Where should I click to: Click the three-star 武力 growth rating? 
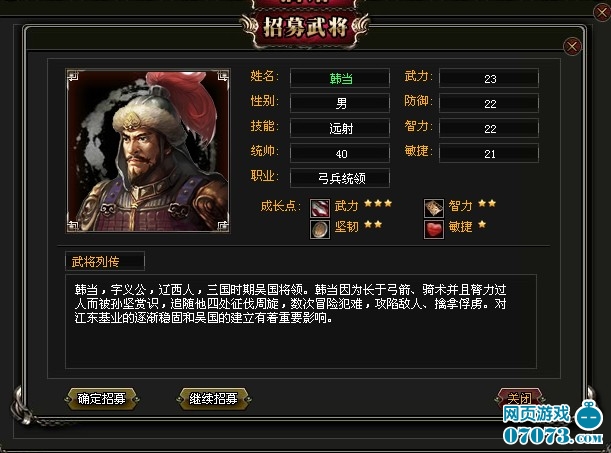point(378,203)
